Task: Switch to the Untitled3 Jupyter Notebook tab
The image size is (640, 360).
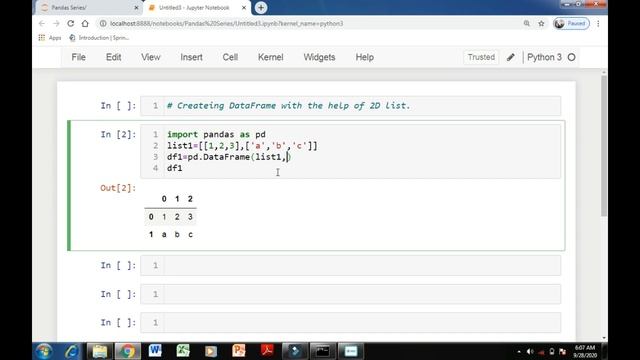Action: (x=194, y=8)
